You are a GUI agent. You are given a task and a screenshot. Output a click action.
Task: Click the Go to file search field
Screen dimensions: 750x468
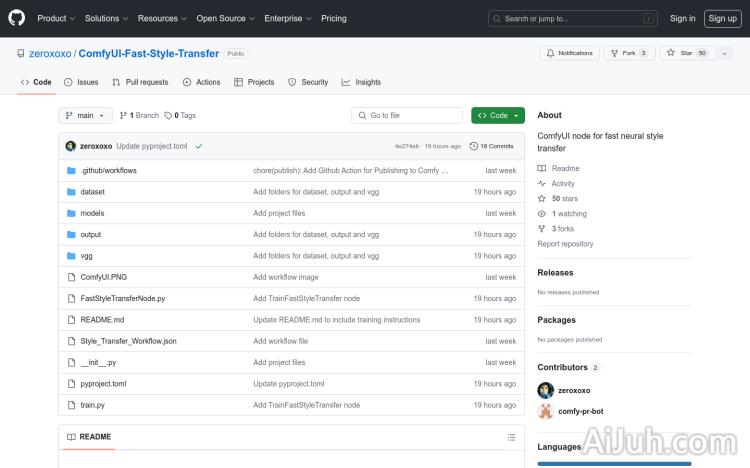click(407, 115)
